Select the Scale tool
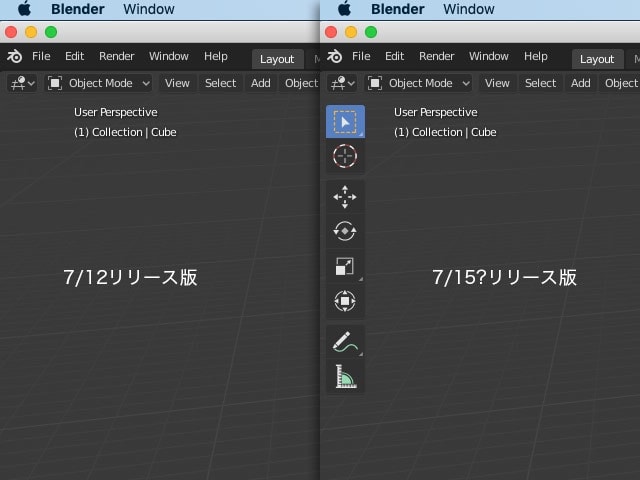Image resolution: width=640 pixels, height=480 pixels. (345, 266)
